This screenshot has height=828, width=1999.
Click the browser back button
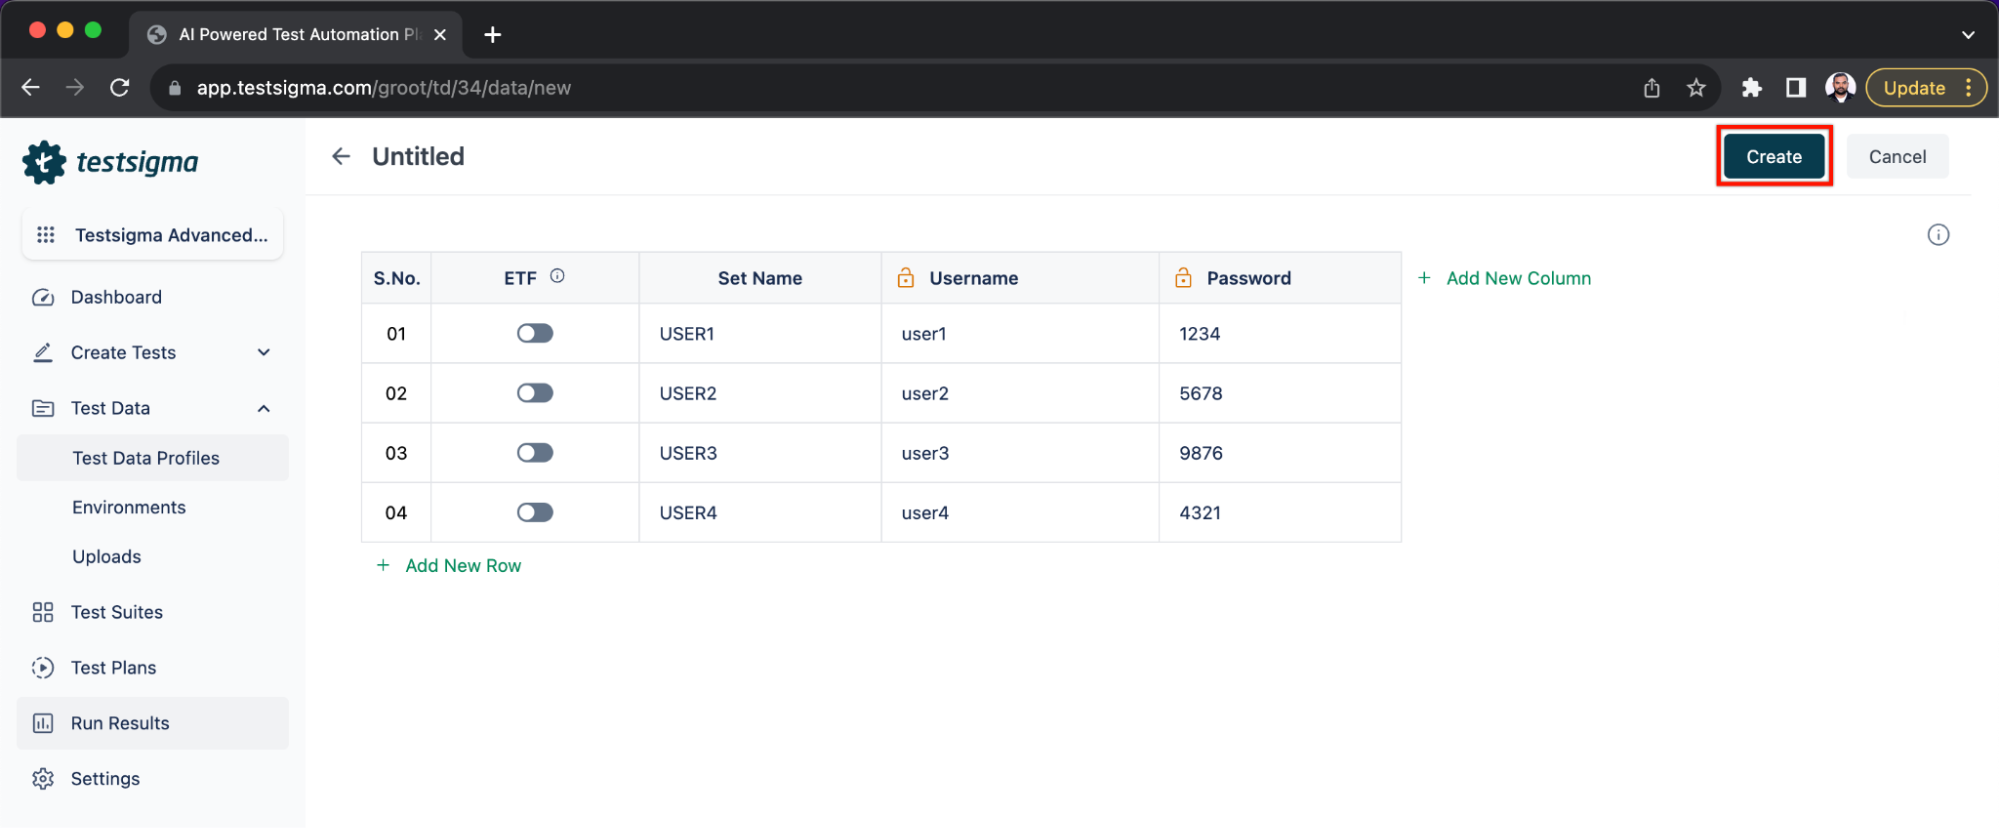[x=31, y=88]
